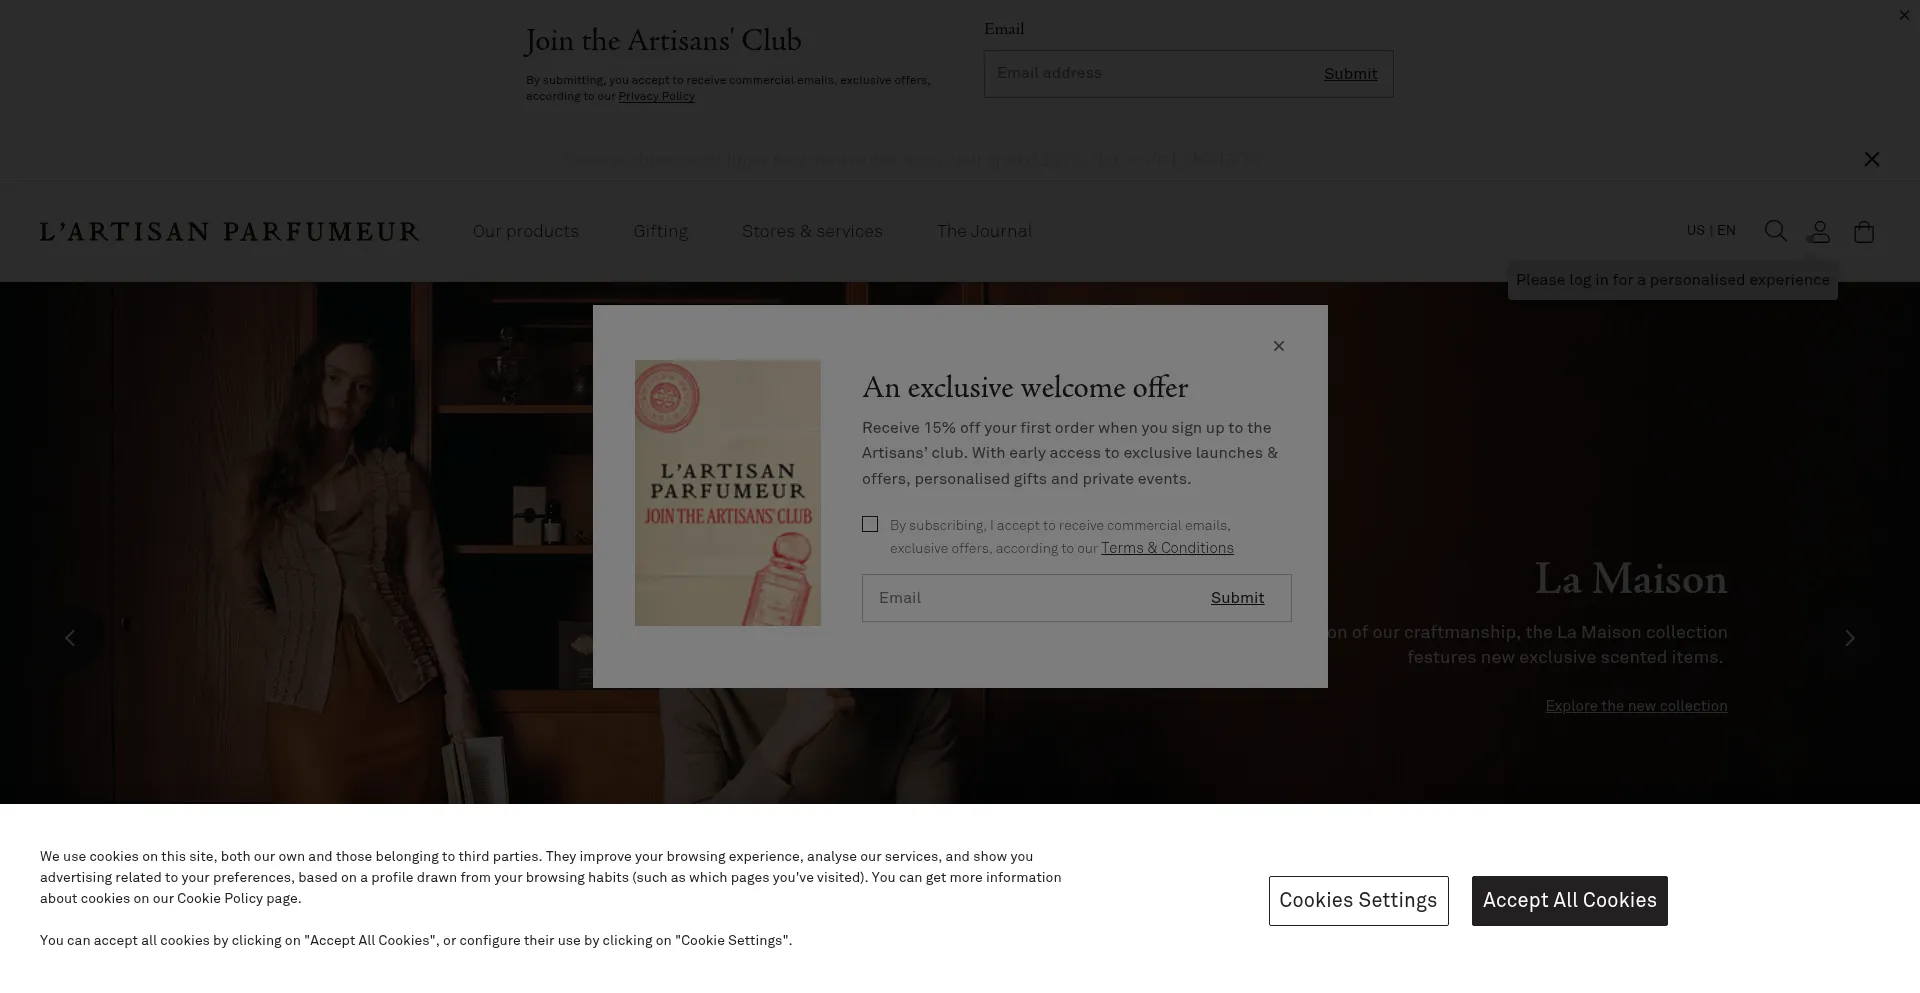
Task: Close the welcome offer popup
Action: pos(1278,346)
